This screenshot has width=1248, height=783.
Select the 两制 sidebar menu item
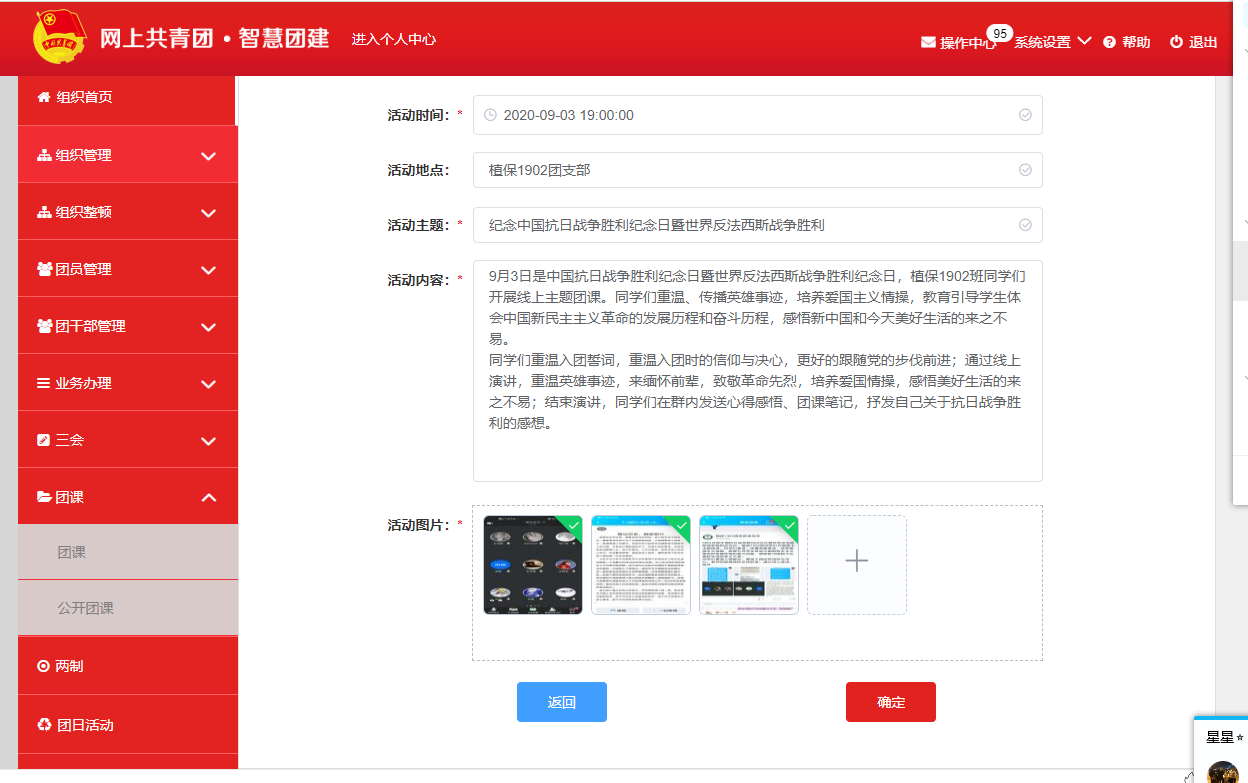pos(70,666)
